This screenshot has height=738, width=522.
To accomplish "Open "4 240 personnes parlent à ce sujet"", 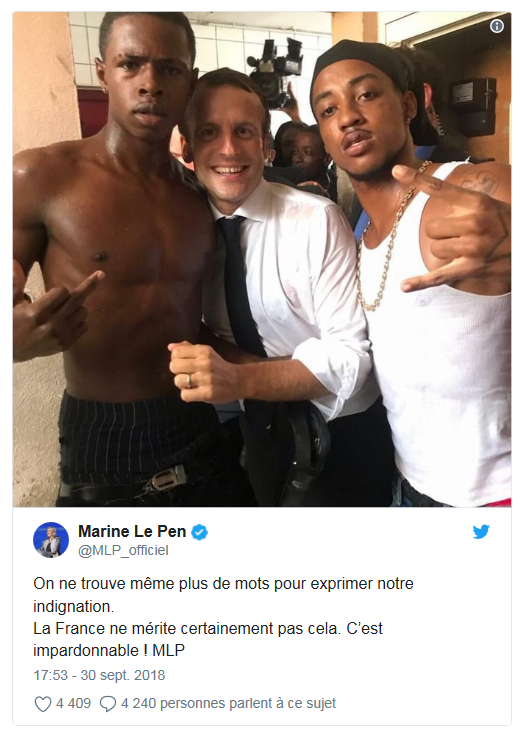I will click(x=228, y=704).
